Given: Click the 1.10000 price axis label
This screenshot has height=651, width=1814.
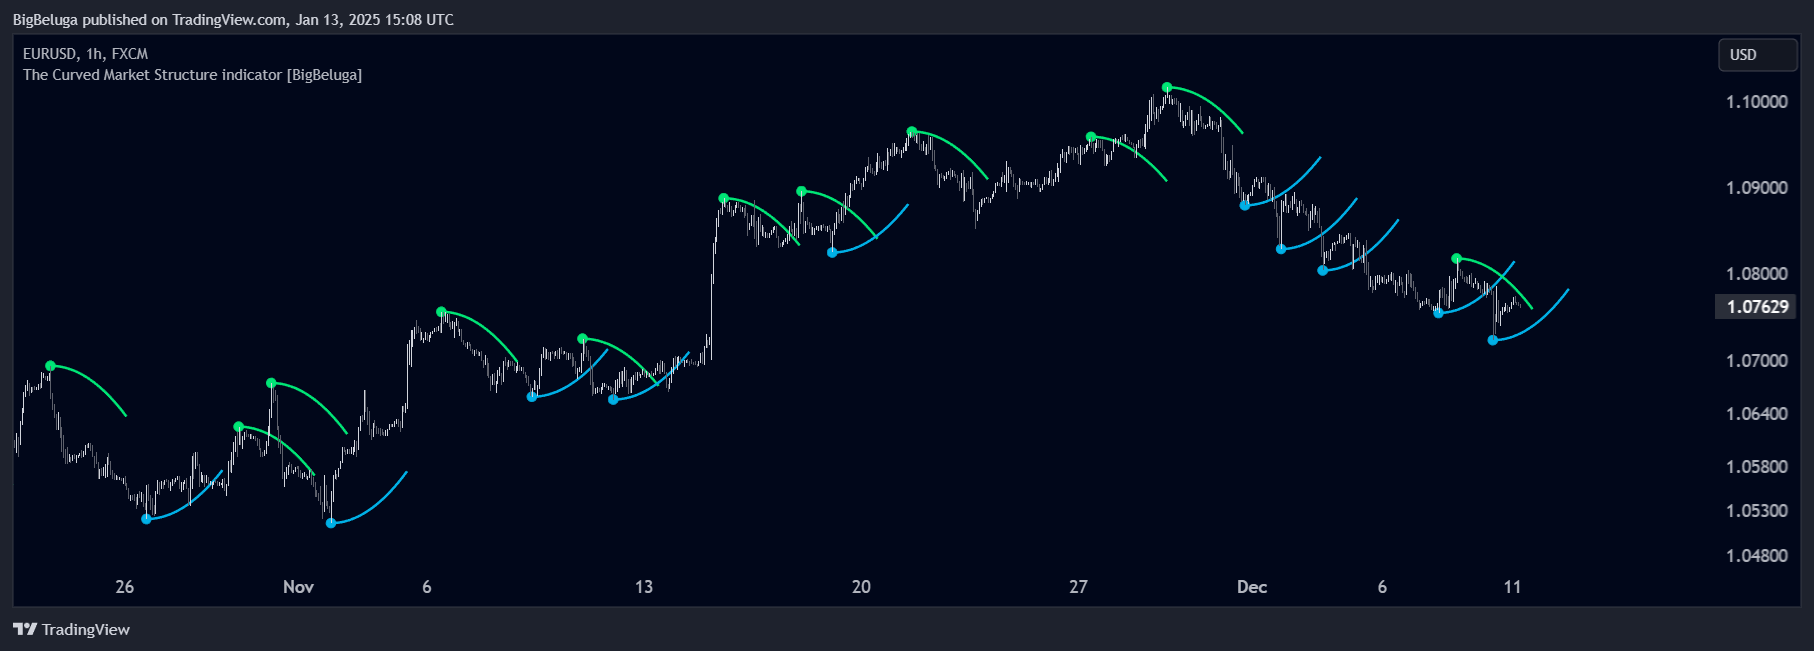Looking at the screenshot, I should tap(1757, 102).
